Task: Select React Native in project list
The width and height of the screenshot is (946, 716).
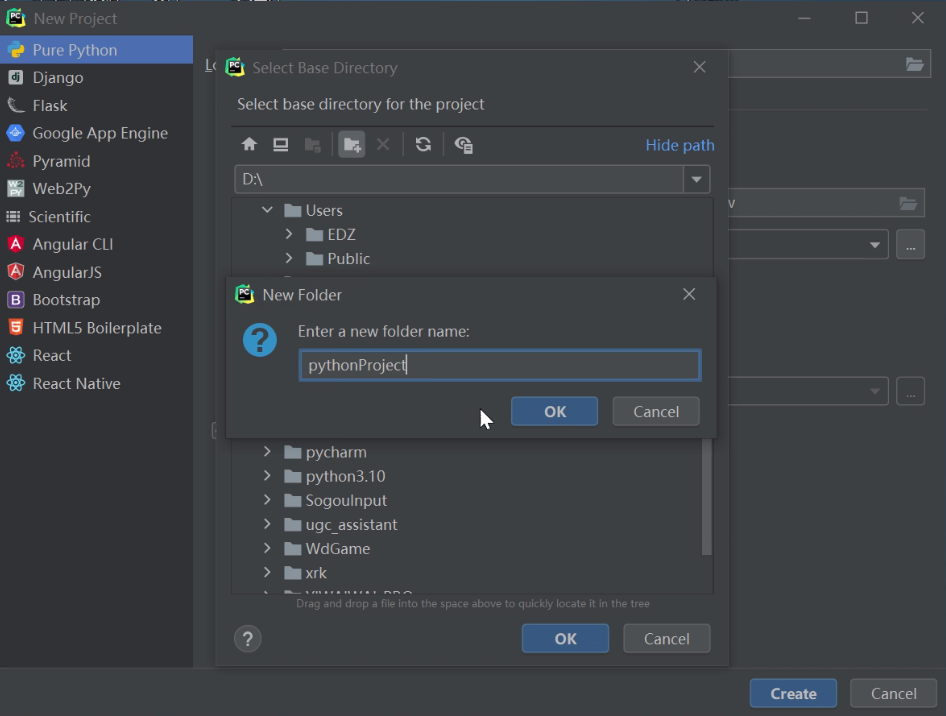Action: 76,383
